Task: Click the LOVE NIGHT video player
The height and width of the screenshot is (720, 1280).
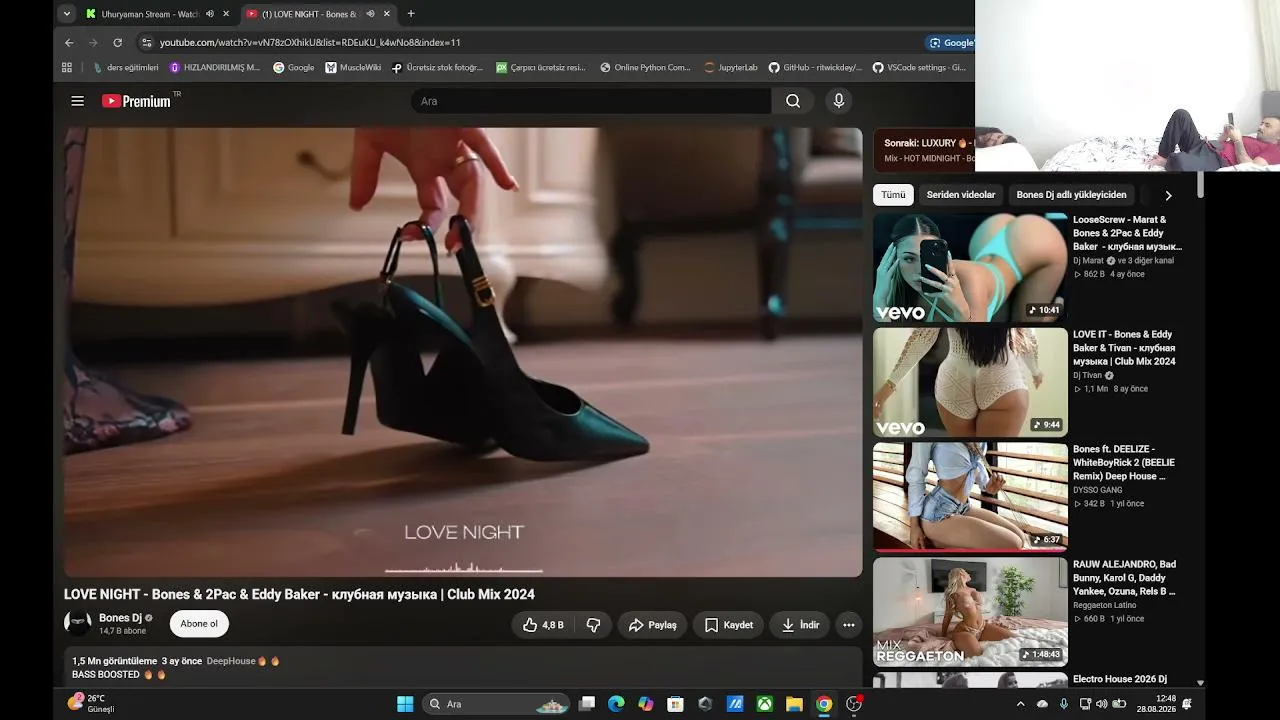Action: (463, 352)
